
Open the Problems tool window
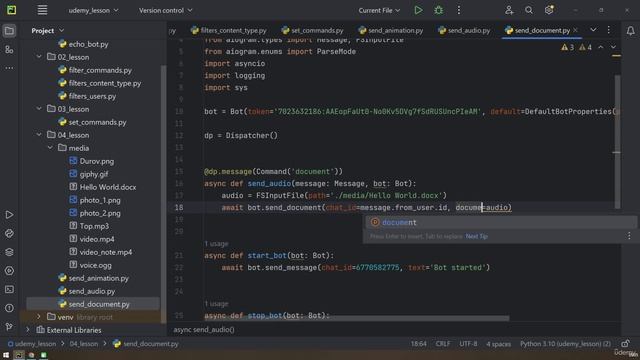coord(9,308)
